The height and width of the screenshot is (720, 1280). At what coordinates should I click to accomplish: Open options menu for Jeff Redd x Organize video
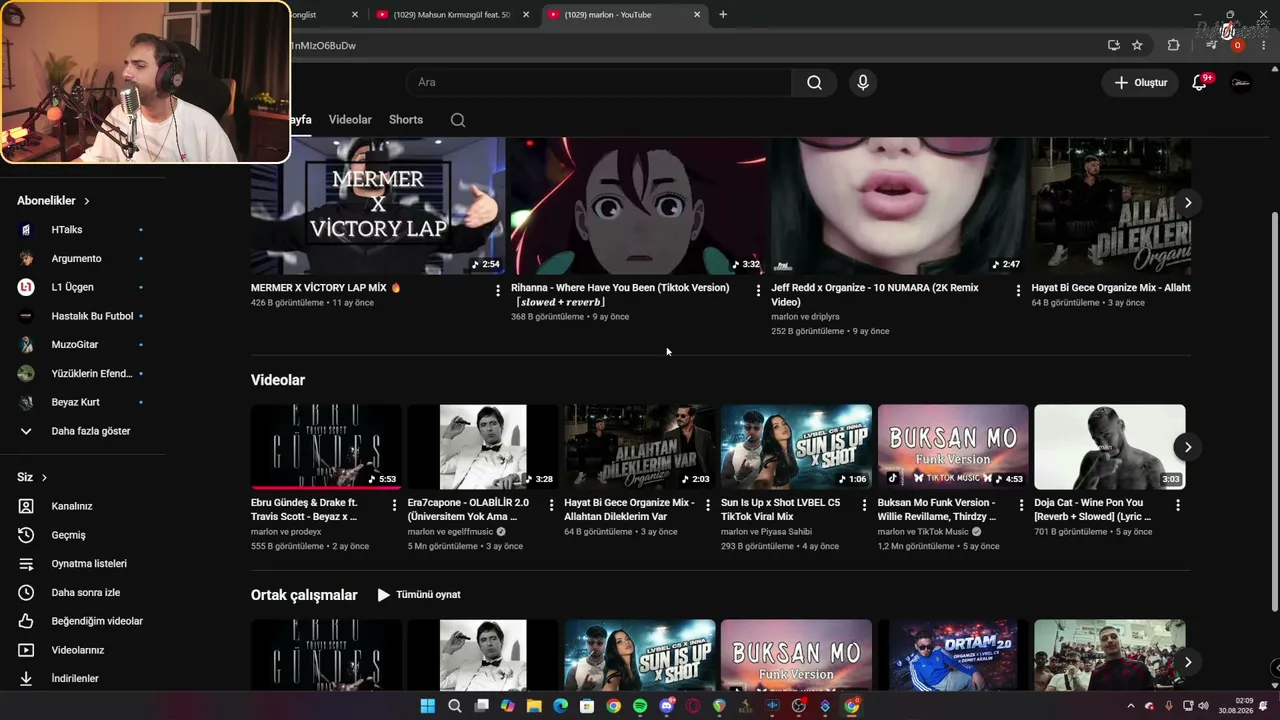(x=1019, y=290)
